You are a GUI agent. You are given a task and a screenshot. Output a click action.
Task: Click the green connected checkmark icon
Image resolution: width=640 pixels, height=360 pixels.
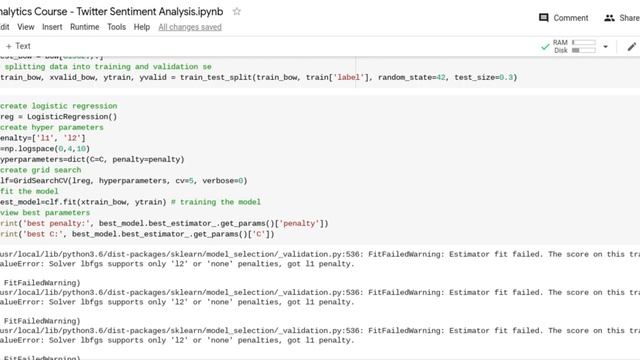[x=545, y=47]
